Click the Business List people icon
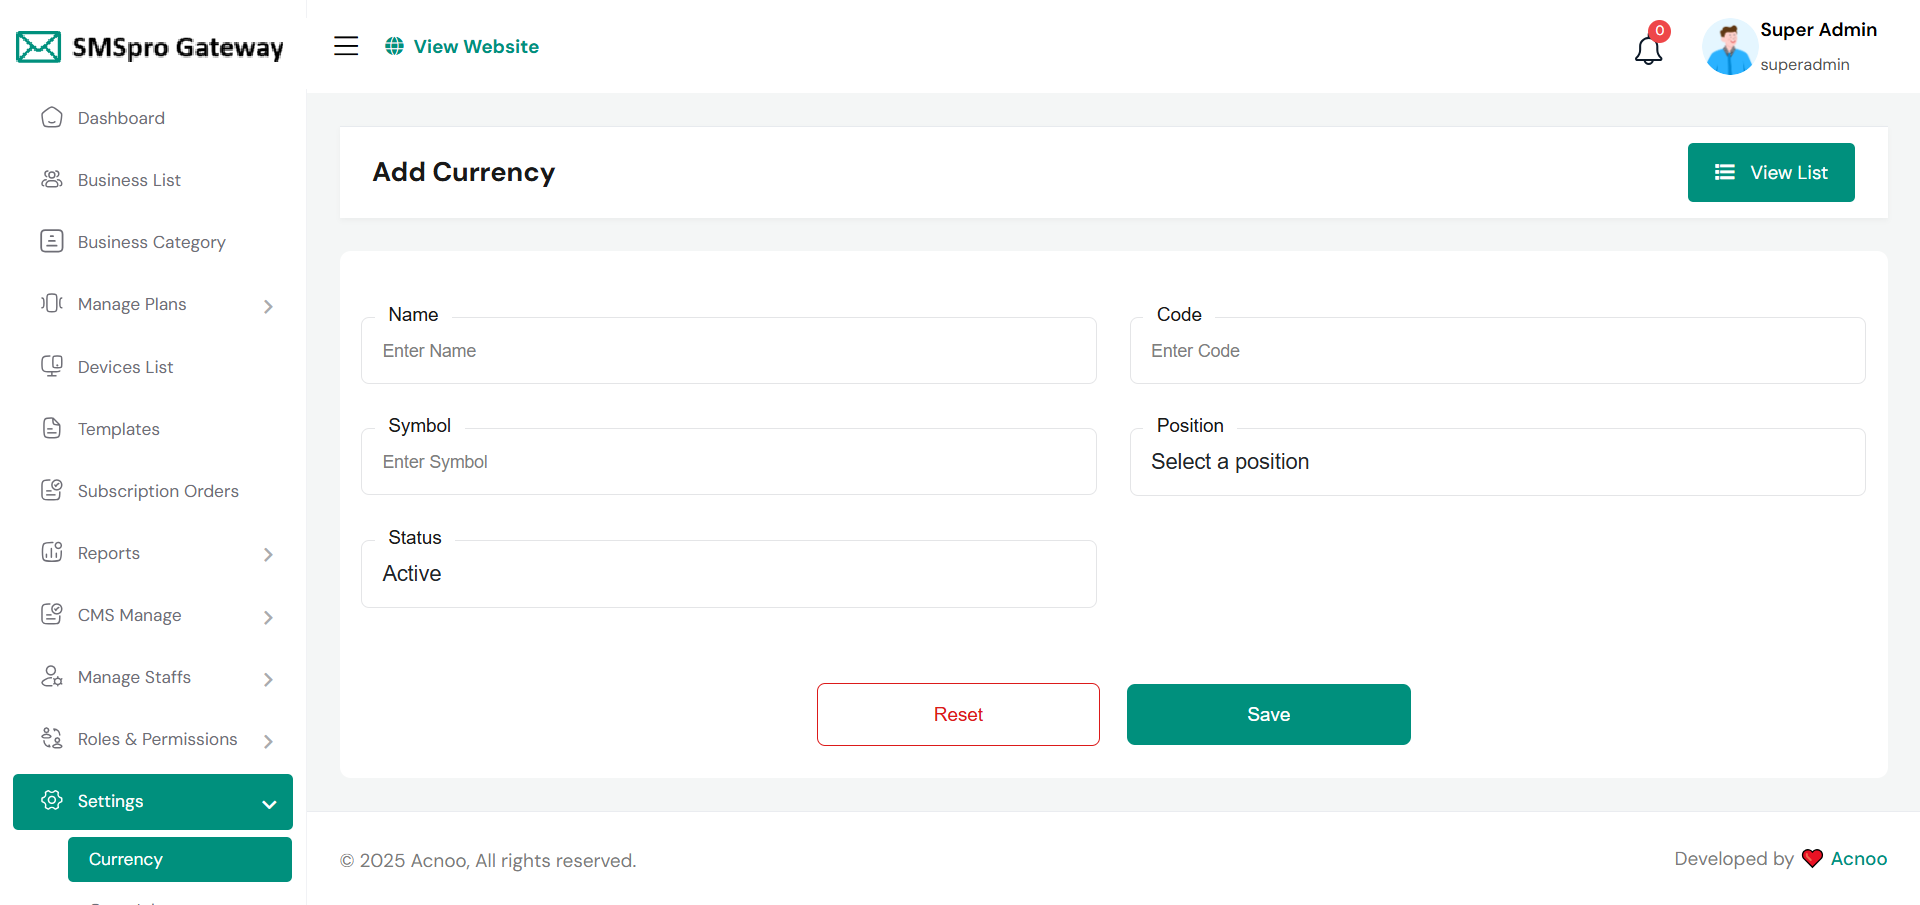1920x905 pixels. [x=52, y=180]
